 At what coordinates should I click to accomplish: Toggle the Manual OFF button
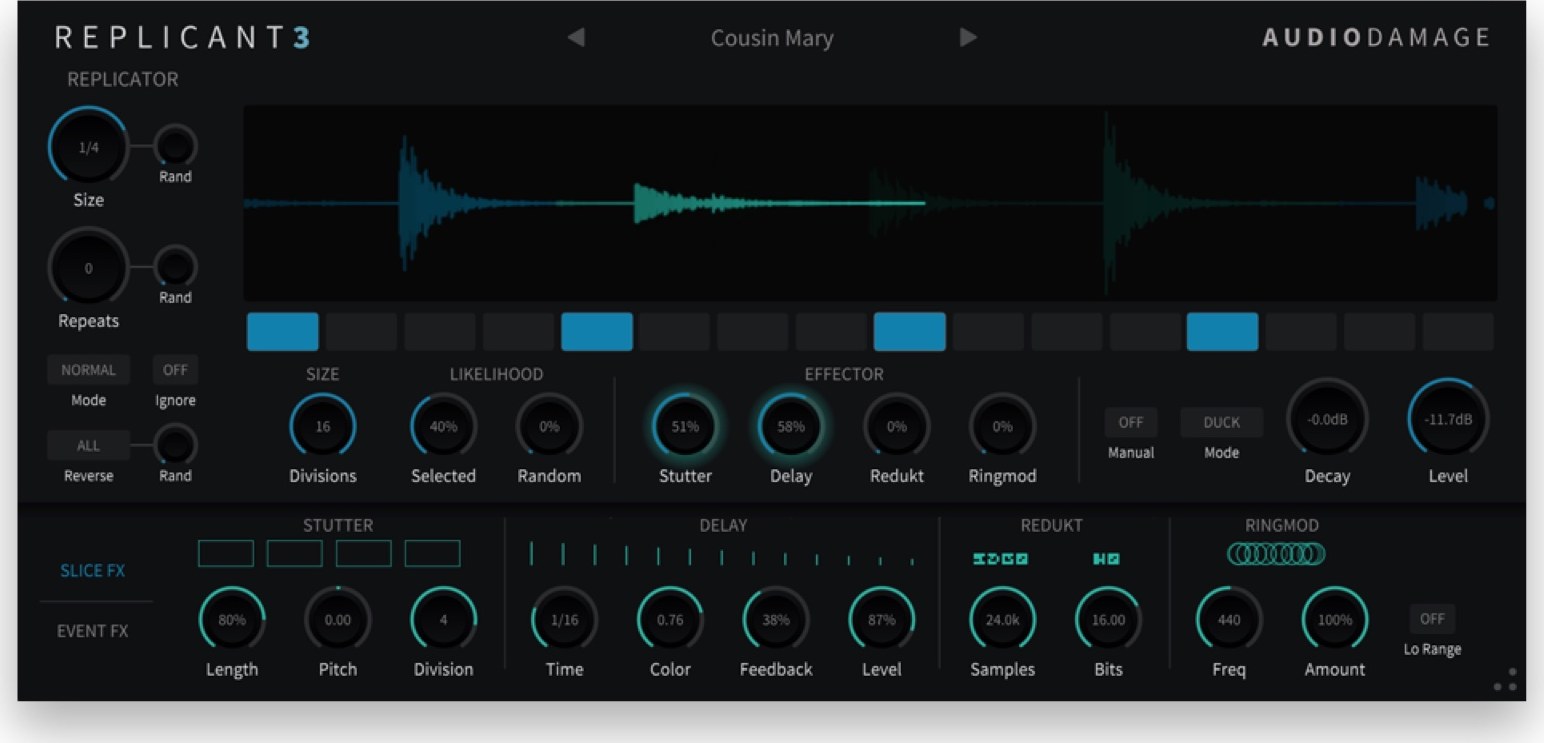coord(1131,422)
